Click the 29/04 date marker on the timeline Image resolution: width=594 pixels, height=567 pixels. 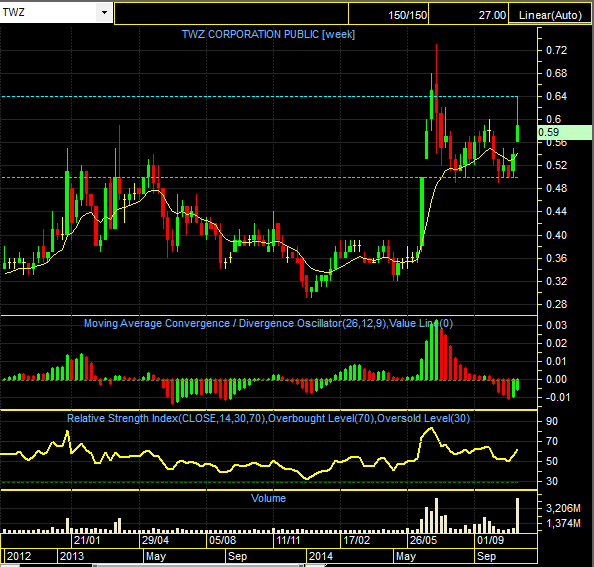pyautogui.click(x=155, y=540)
